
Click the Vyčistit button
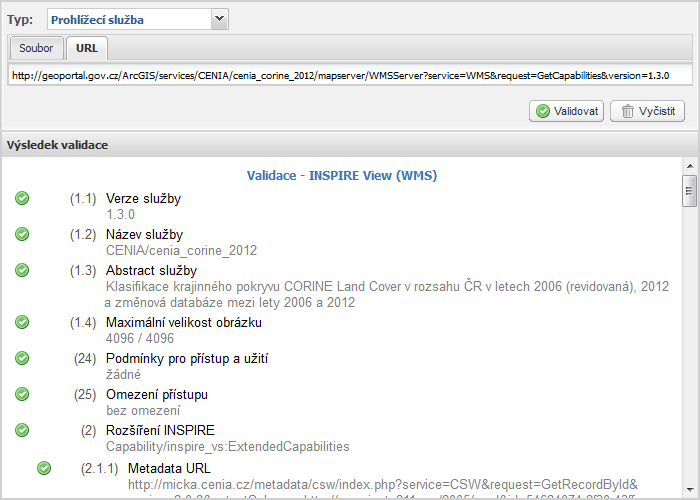coord(647,111)
